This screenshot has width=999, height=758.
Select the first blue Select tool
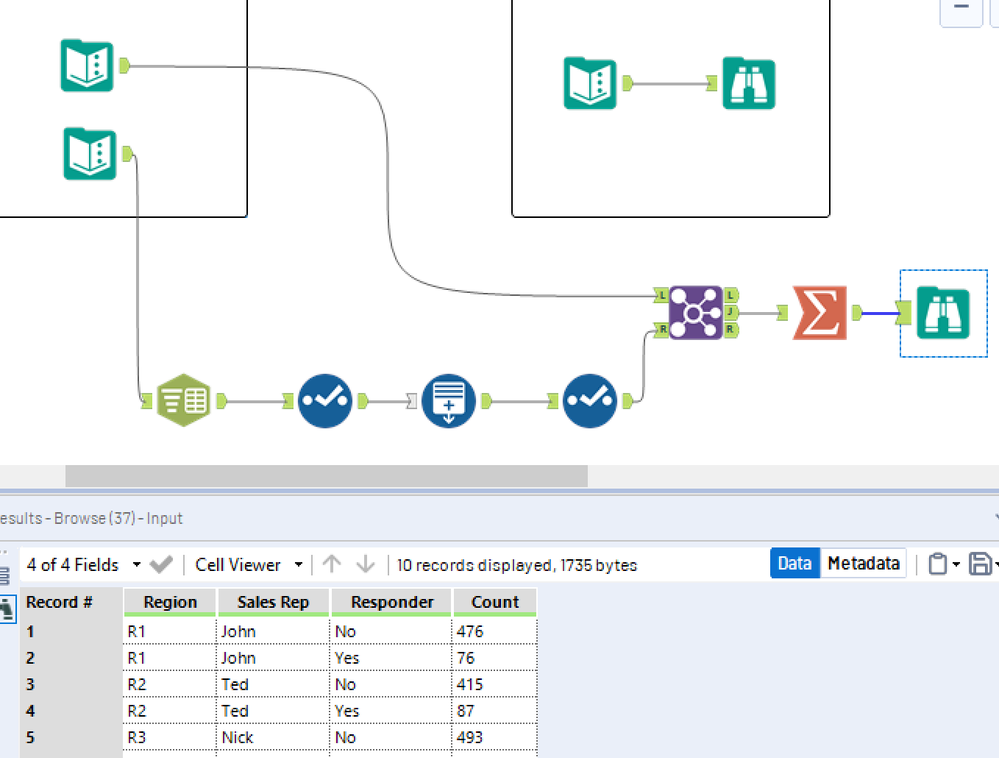325,401
